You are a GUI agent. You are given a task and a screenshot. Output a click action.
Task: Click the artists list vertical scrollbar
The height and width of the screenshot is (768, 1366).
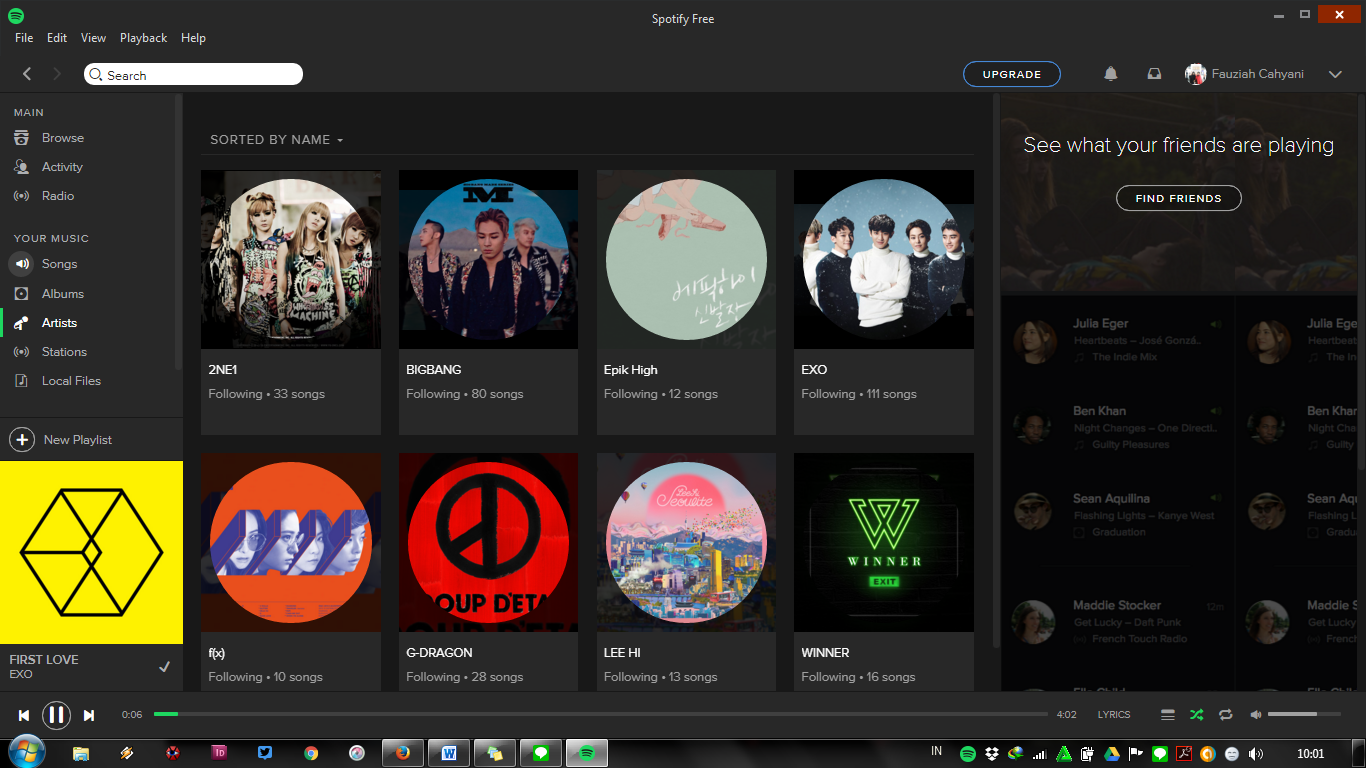point(994,372)
